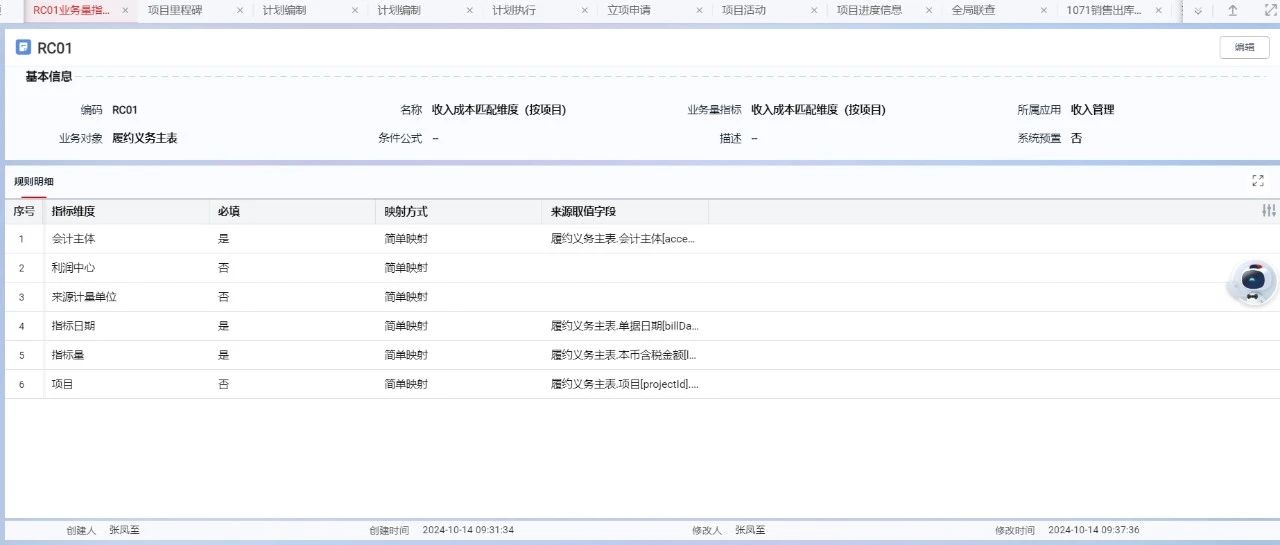Image resolution: width=1280 pixels, height=545 pixels.
Task: Select the 指标日期 row cell
Action: coord(73,326)
